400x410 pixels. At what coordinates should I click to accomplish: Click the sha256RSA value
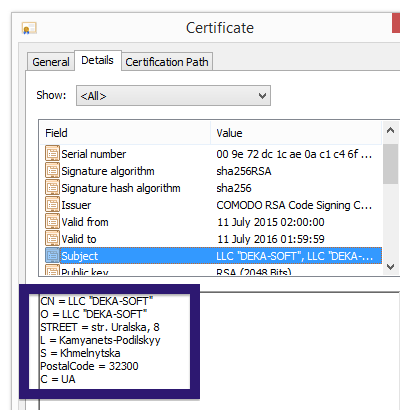click(x=244, y=171)
